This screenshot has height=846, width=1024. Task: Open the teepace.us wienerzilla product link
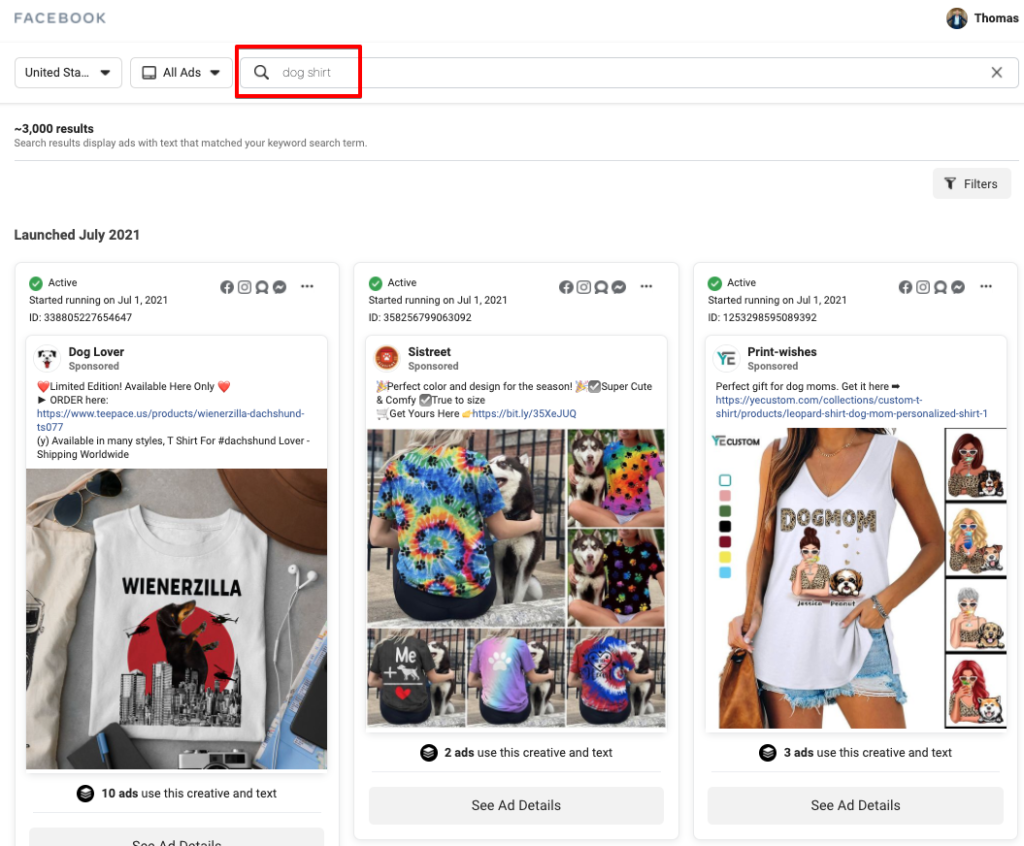pos(170,420)
